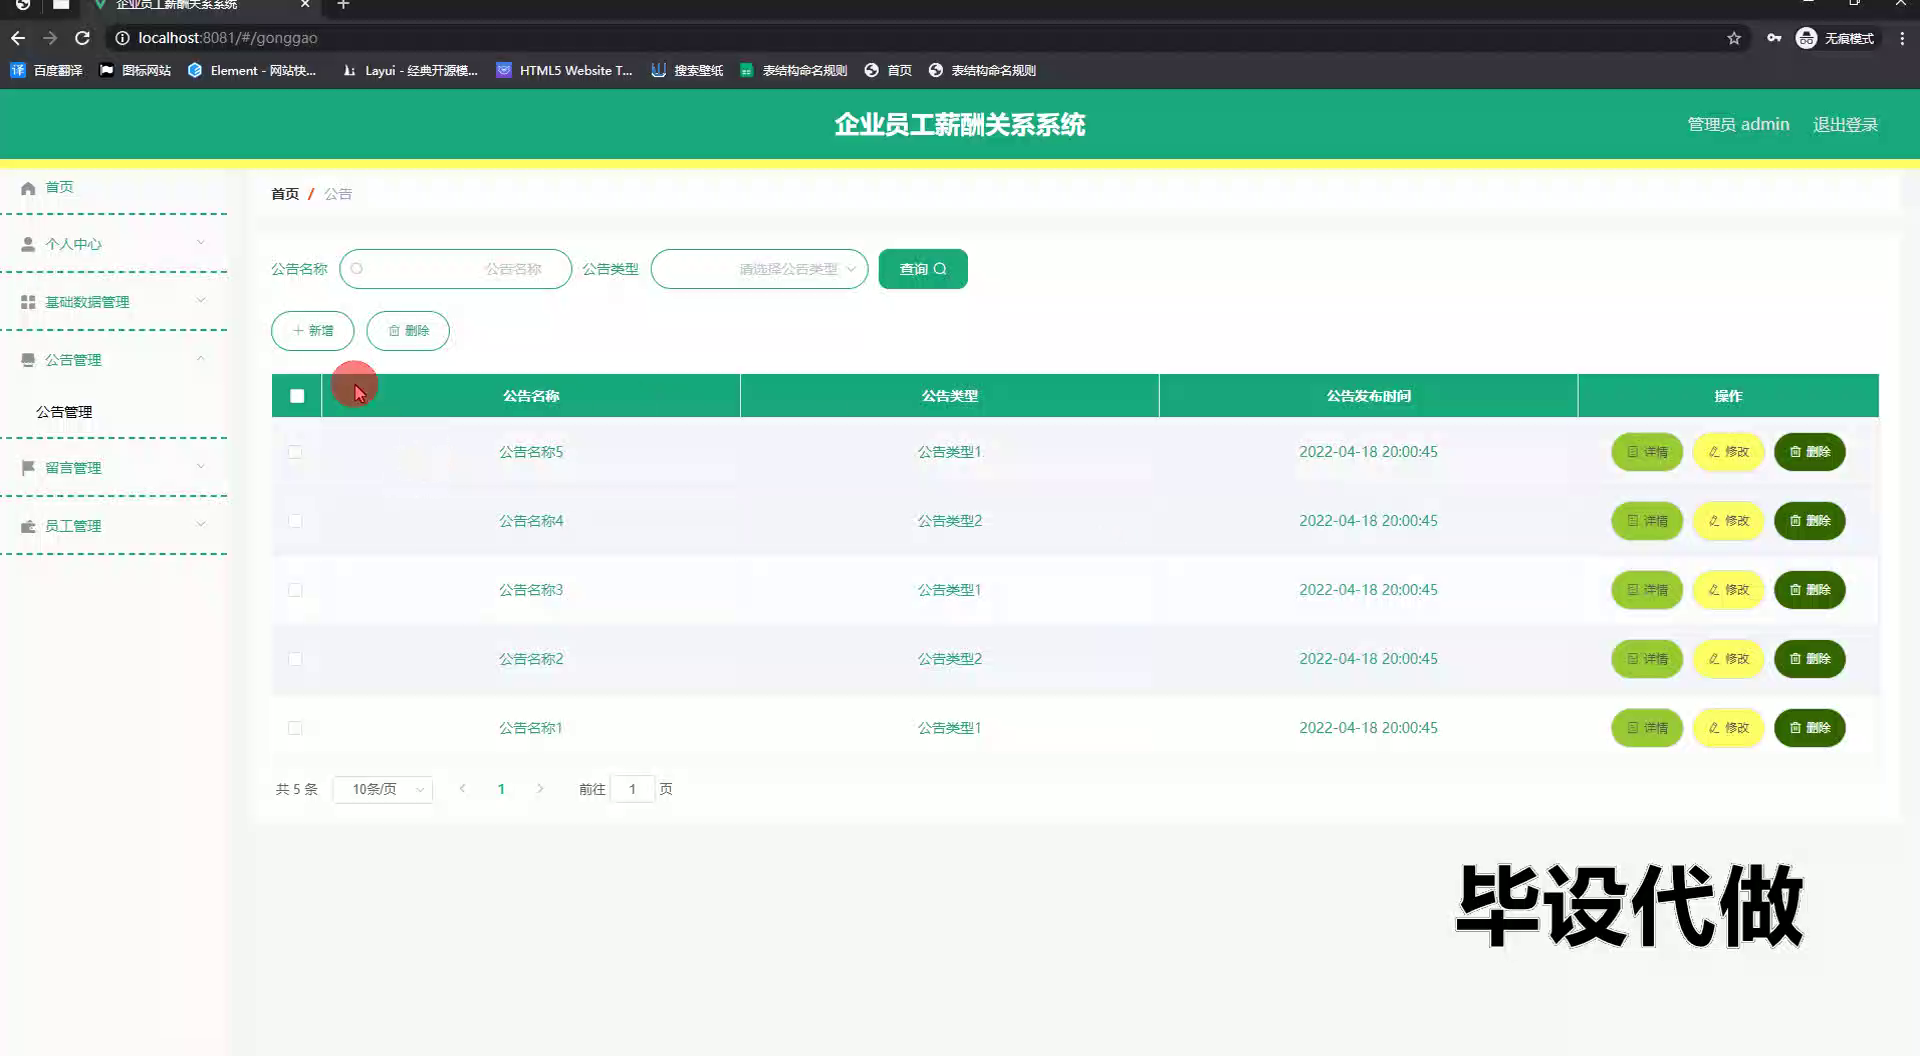Open the 10条/页 page size dropdown
Image resolution: width=1920 pixels, height=1056 pixels.
point(383,789)
